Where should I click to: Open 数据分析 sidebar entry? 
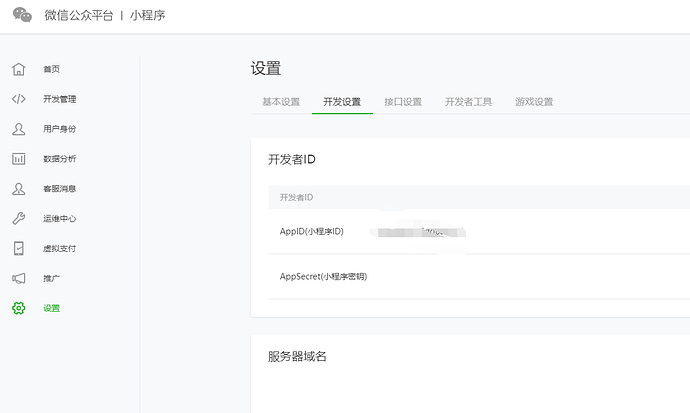click(60, 159)
